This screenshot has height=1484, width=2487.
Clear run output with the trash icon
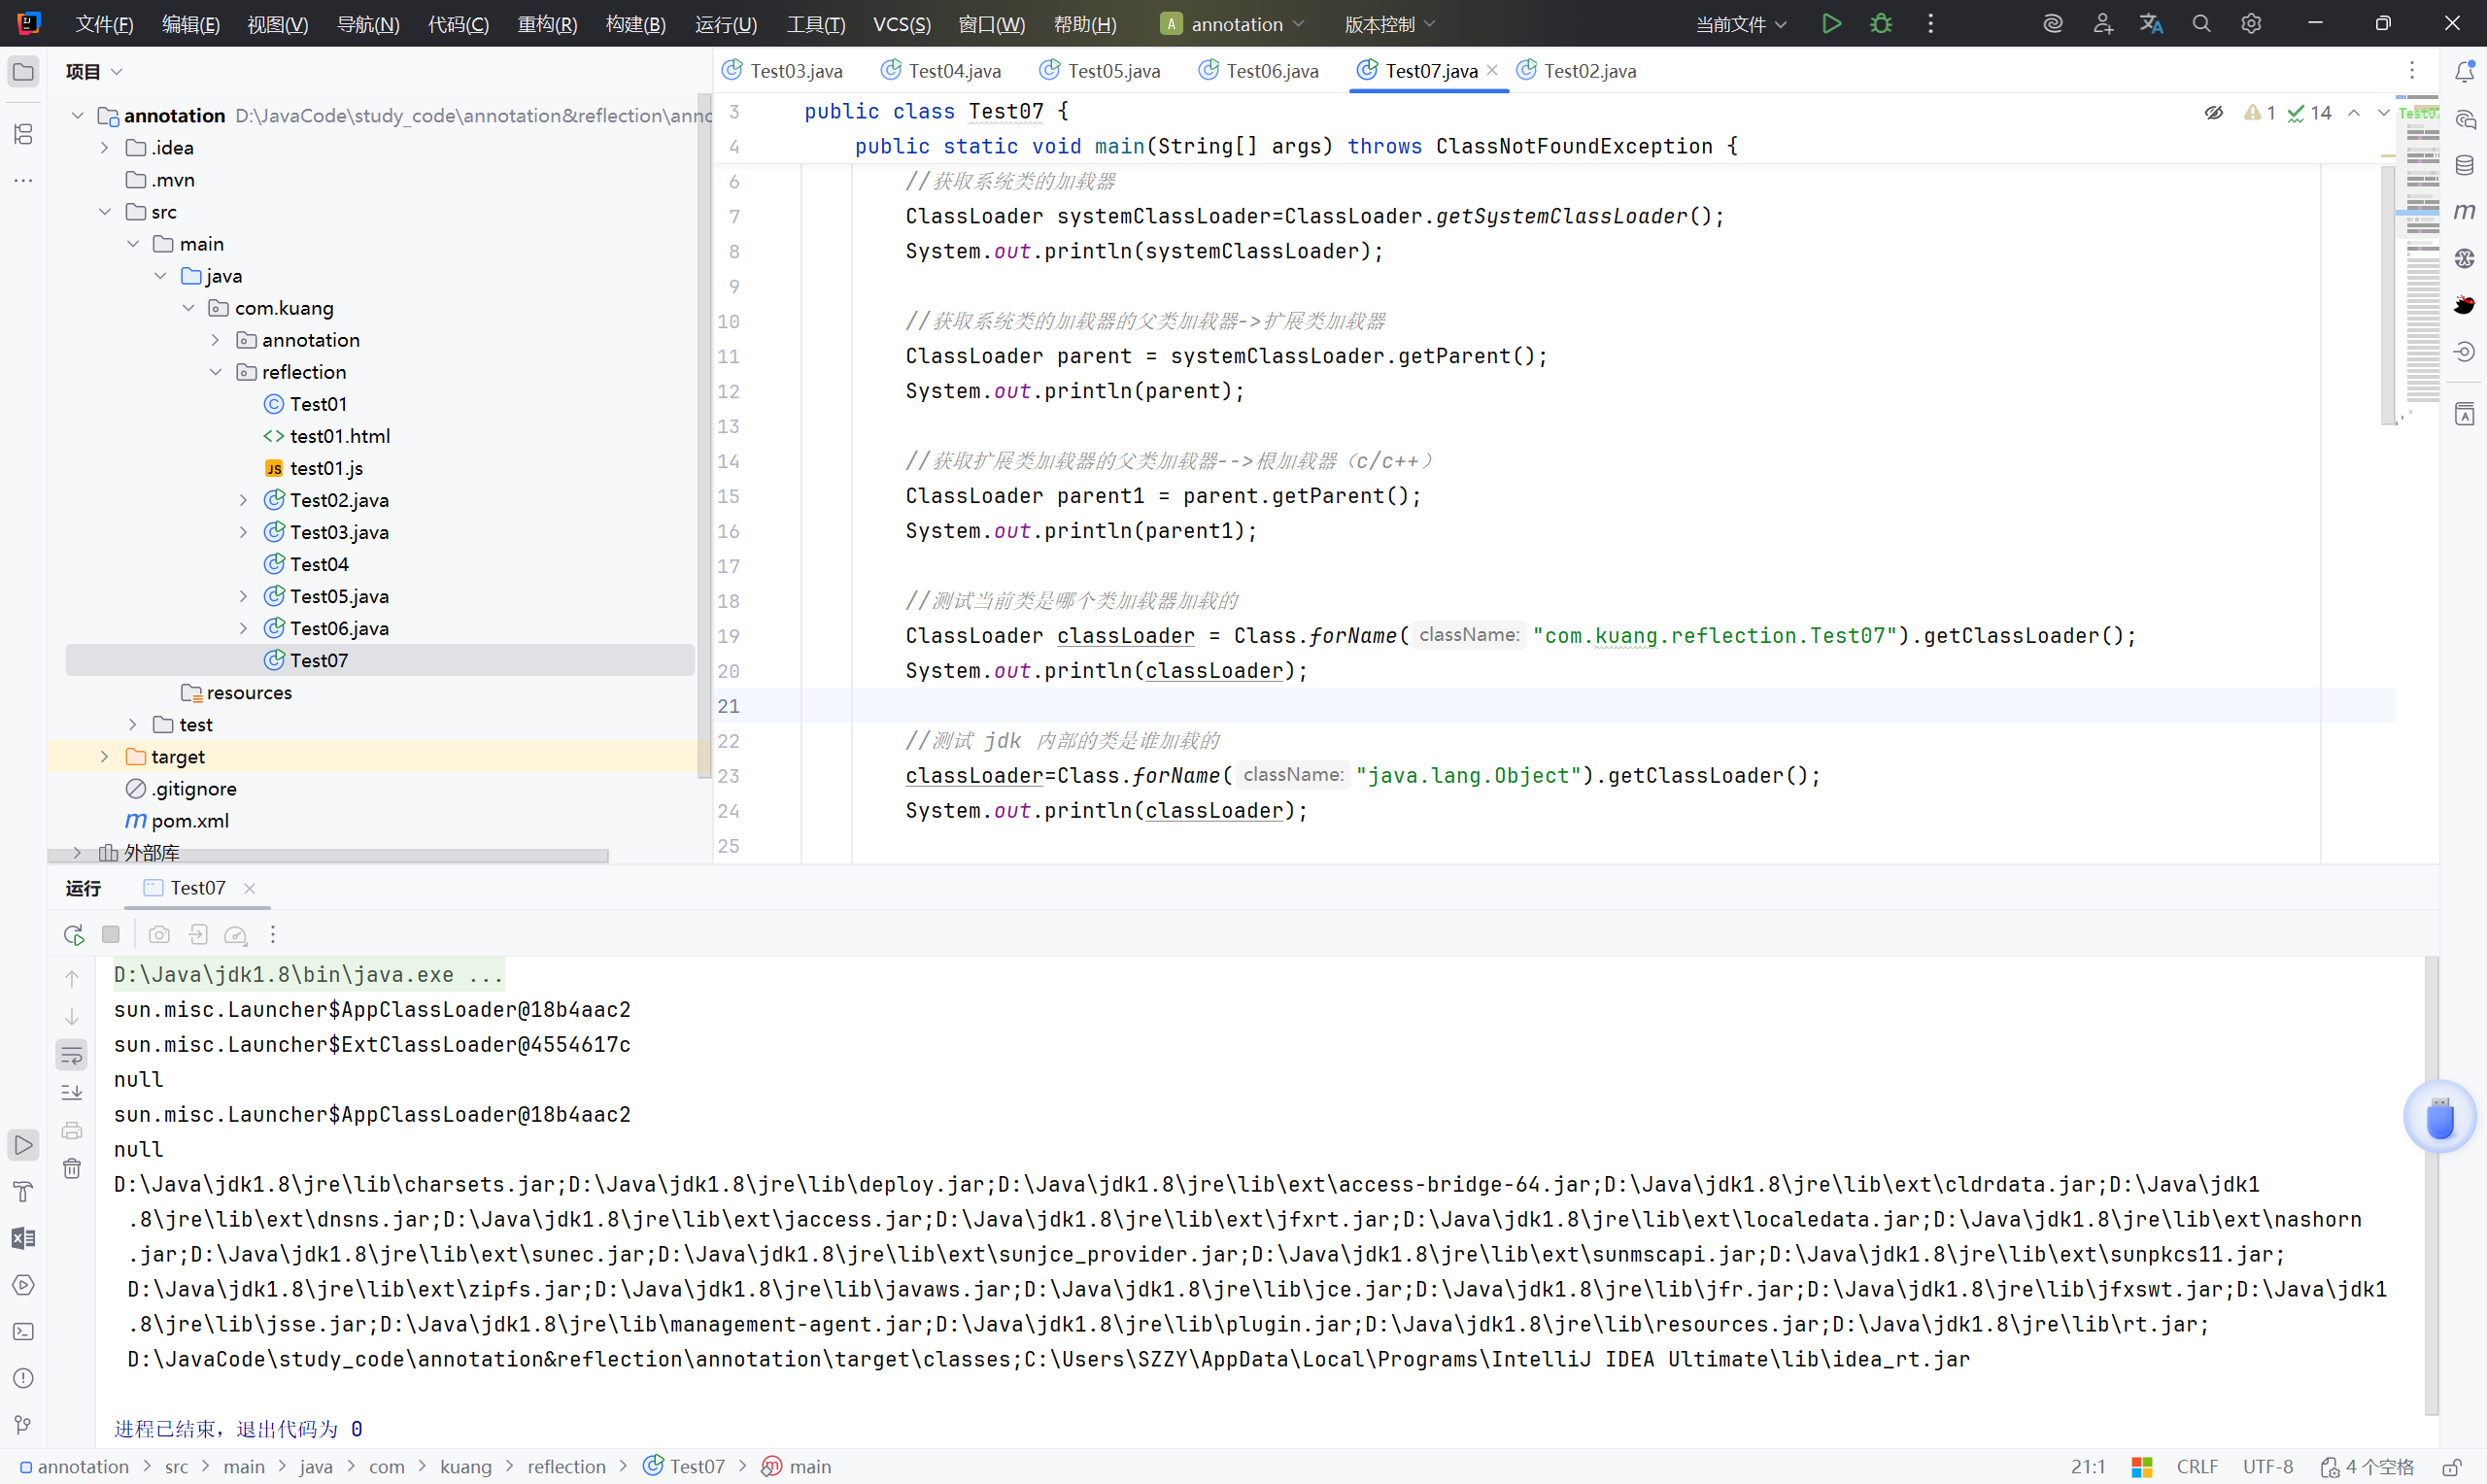(72, 1168)
